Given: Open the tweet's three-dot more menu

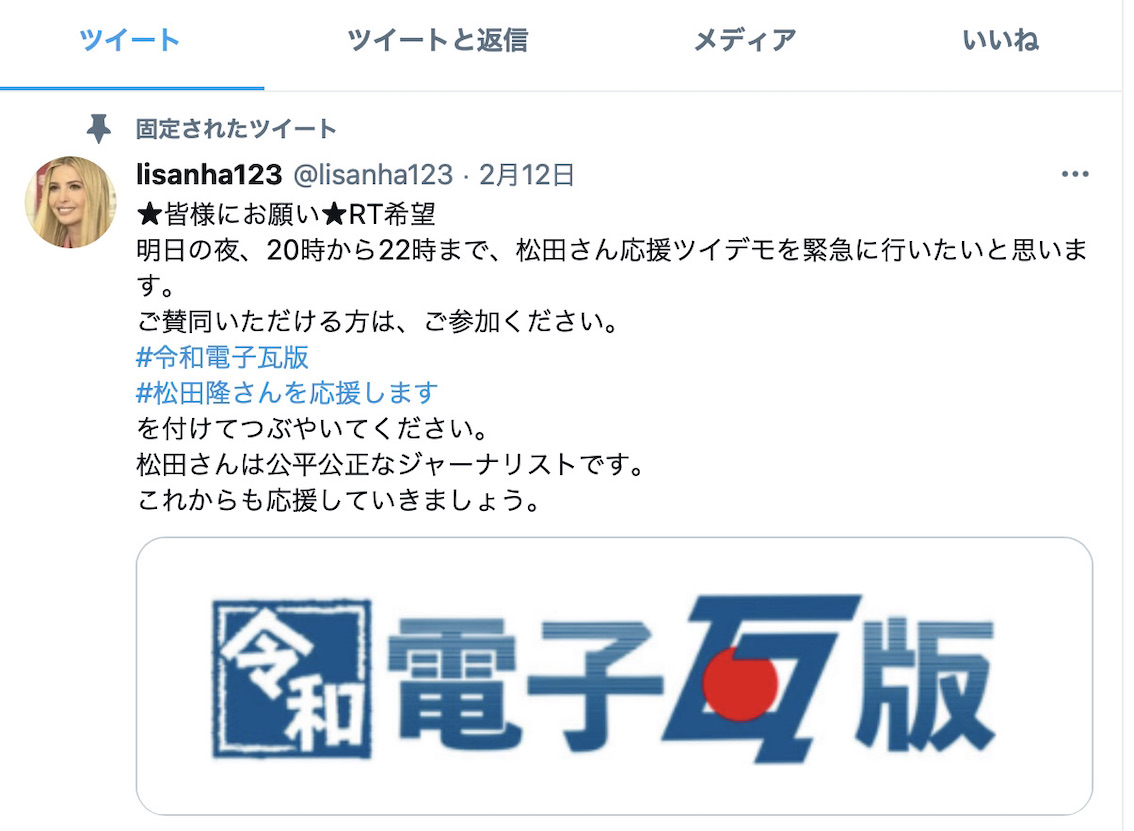Looking at the screenshot, I should click(x=1075, y=174).
